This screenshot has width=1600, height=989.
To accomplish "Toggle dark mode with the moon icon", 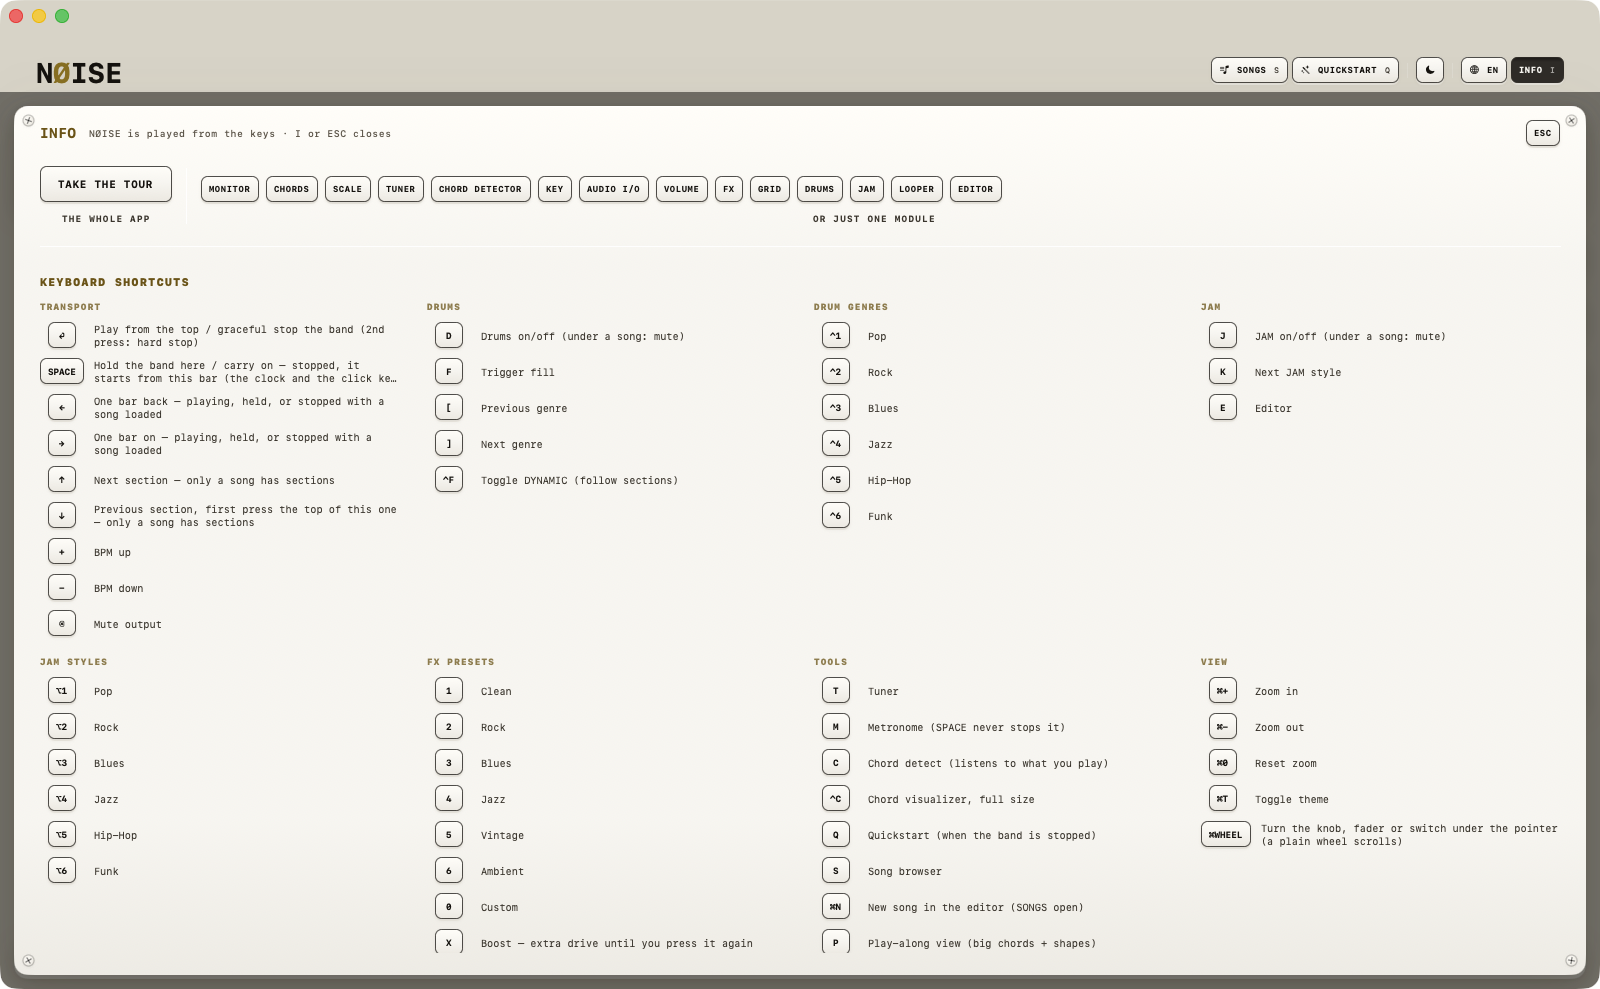I will click(x=1429, y=70).
